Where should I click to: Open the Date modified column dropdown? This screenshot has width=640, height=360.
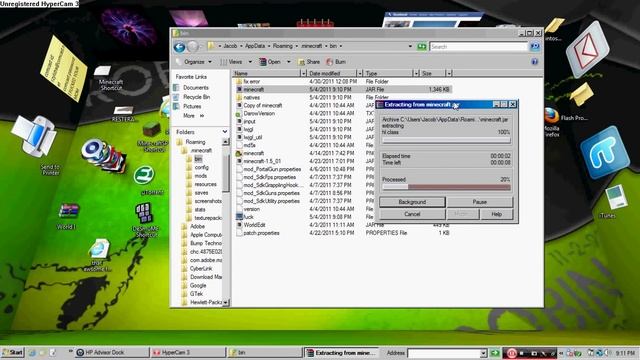pyautogui.click(x=359, y=73)
